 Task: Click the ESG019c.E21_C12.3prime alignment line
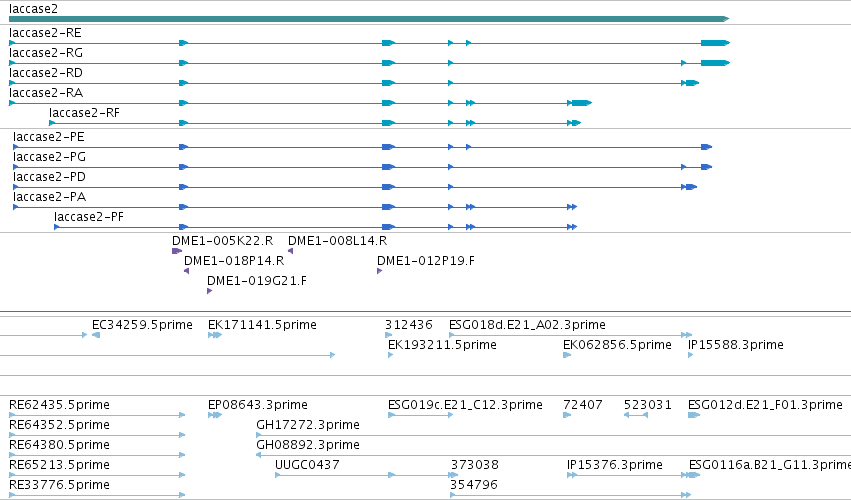click(421, 415)
